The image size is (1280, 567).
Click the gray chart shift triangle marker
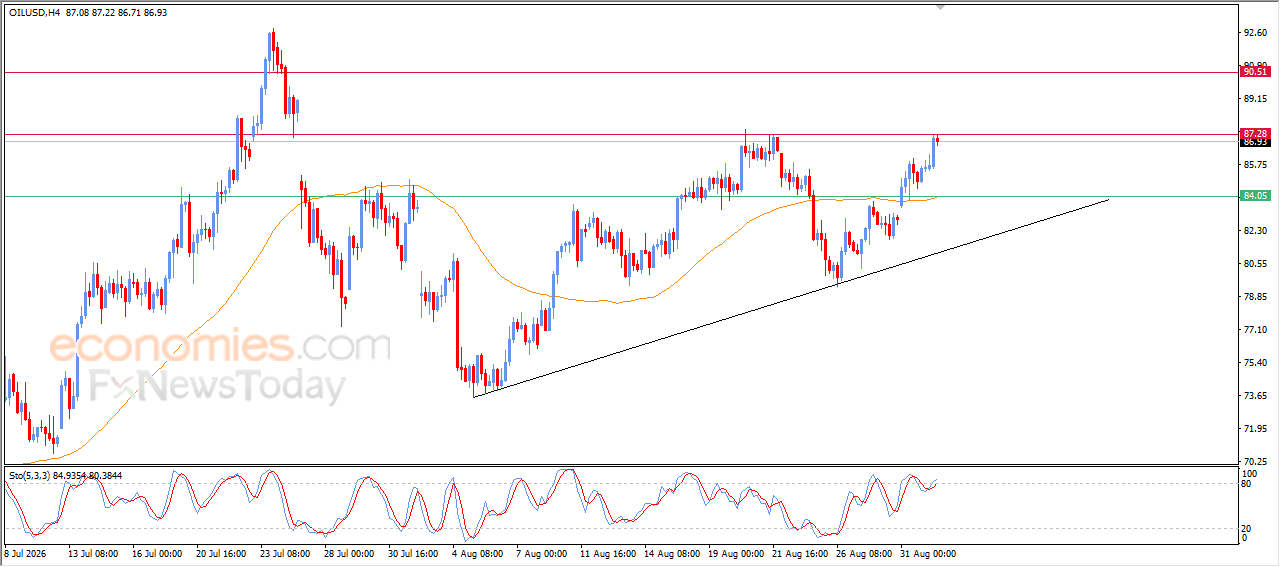(940, 7)
